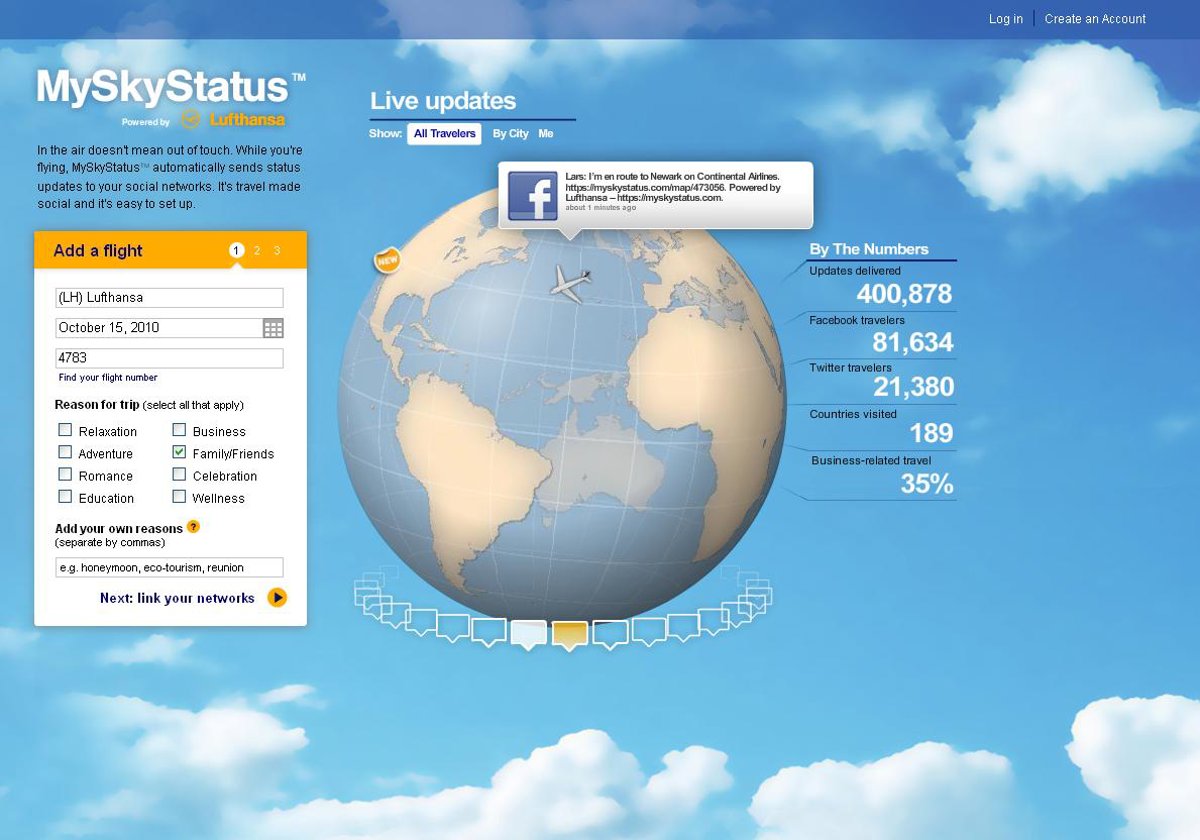Click the Log in link

point(1005,19)
